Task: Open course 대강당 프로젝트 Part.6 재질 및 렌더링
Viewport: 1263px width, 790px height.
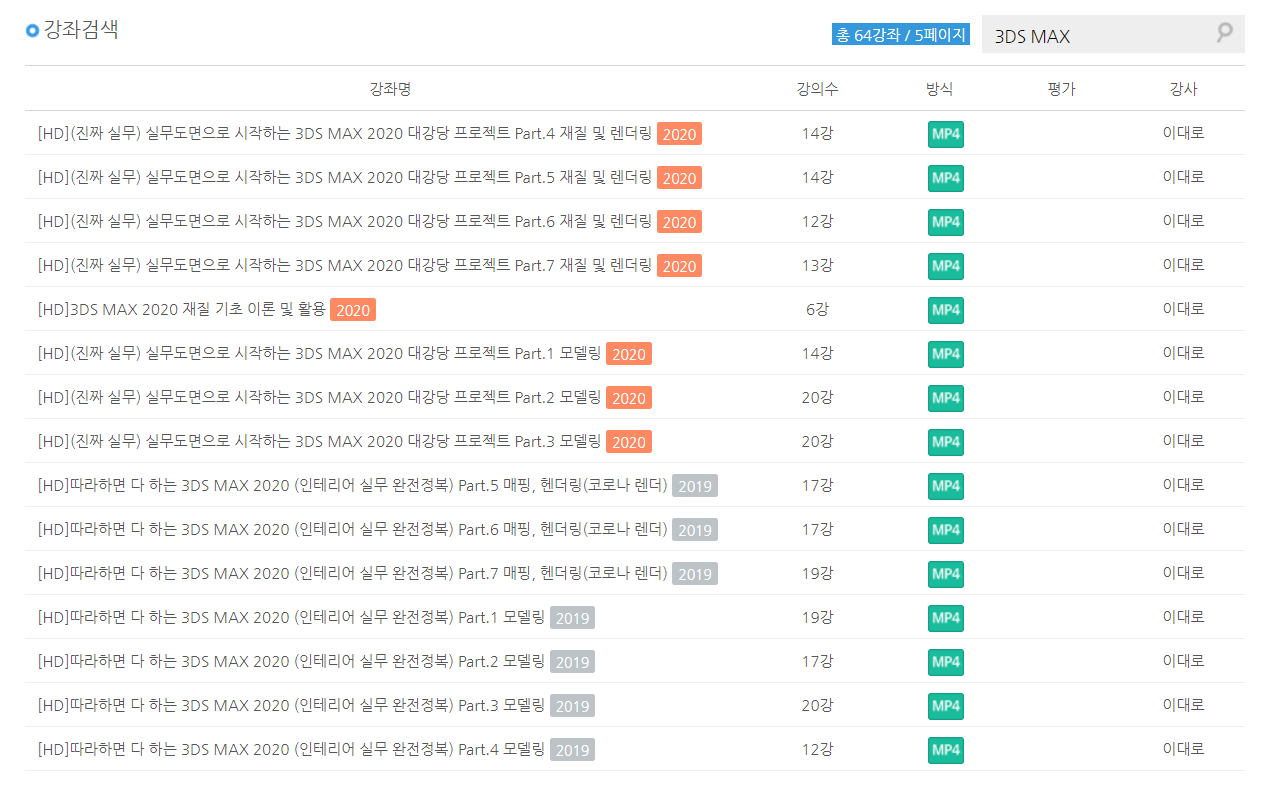Action: pos(344,221)
